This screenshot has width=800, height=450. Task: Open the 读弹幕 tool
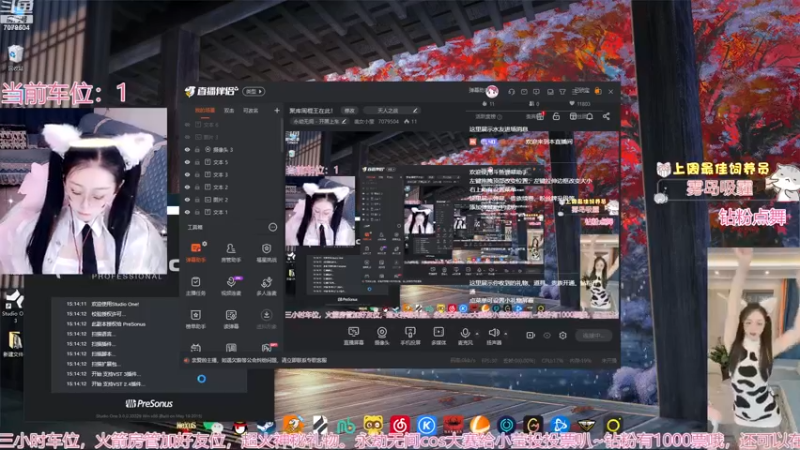click(x=231, y=319)
